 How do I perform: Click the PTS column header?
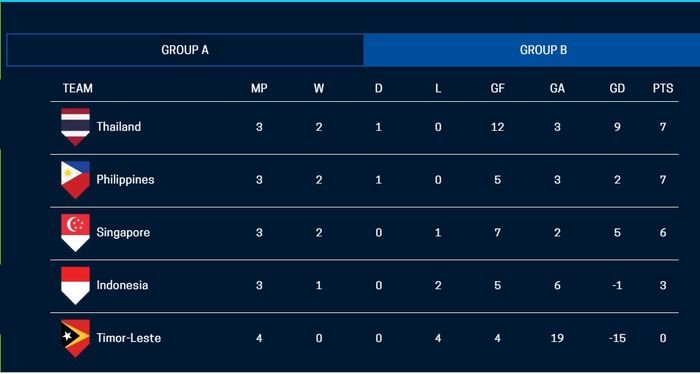click(x=663, y=88)
